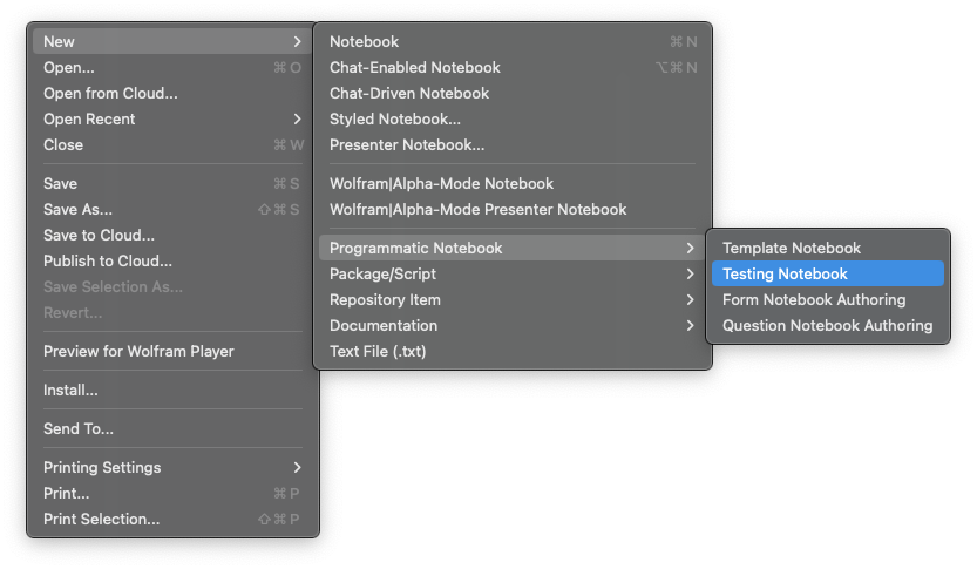Open Form Notebook Authoring
Viewport: 979px width, 571px height.
click(x=813, y=299)
